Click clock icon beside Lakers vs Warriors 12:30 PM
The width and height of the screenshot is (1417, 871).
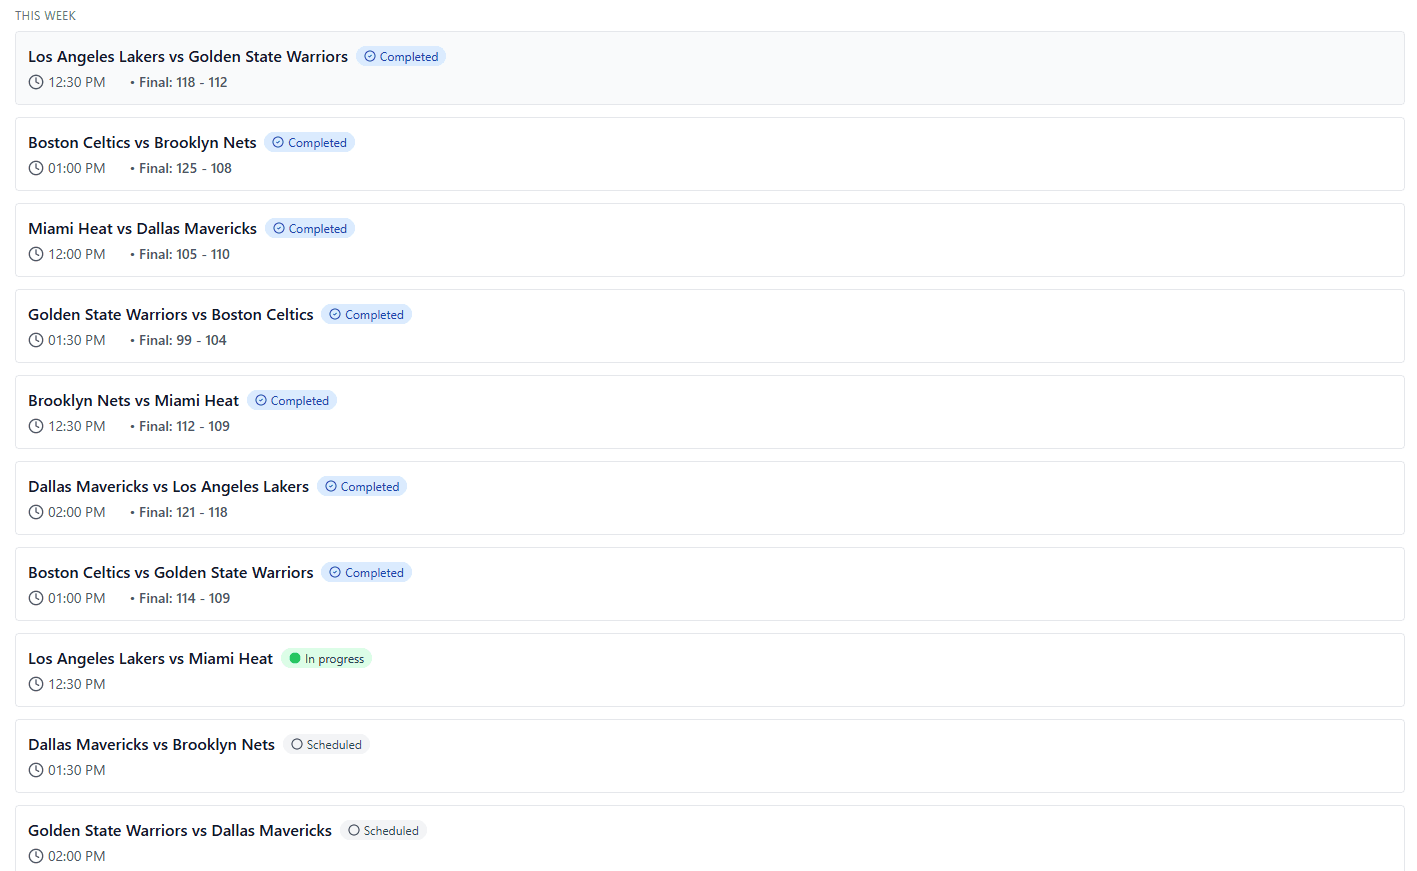(36, 82)
